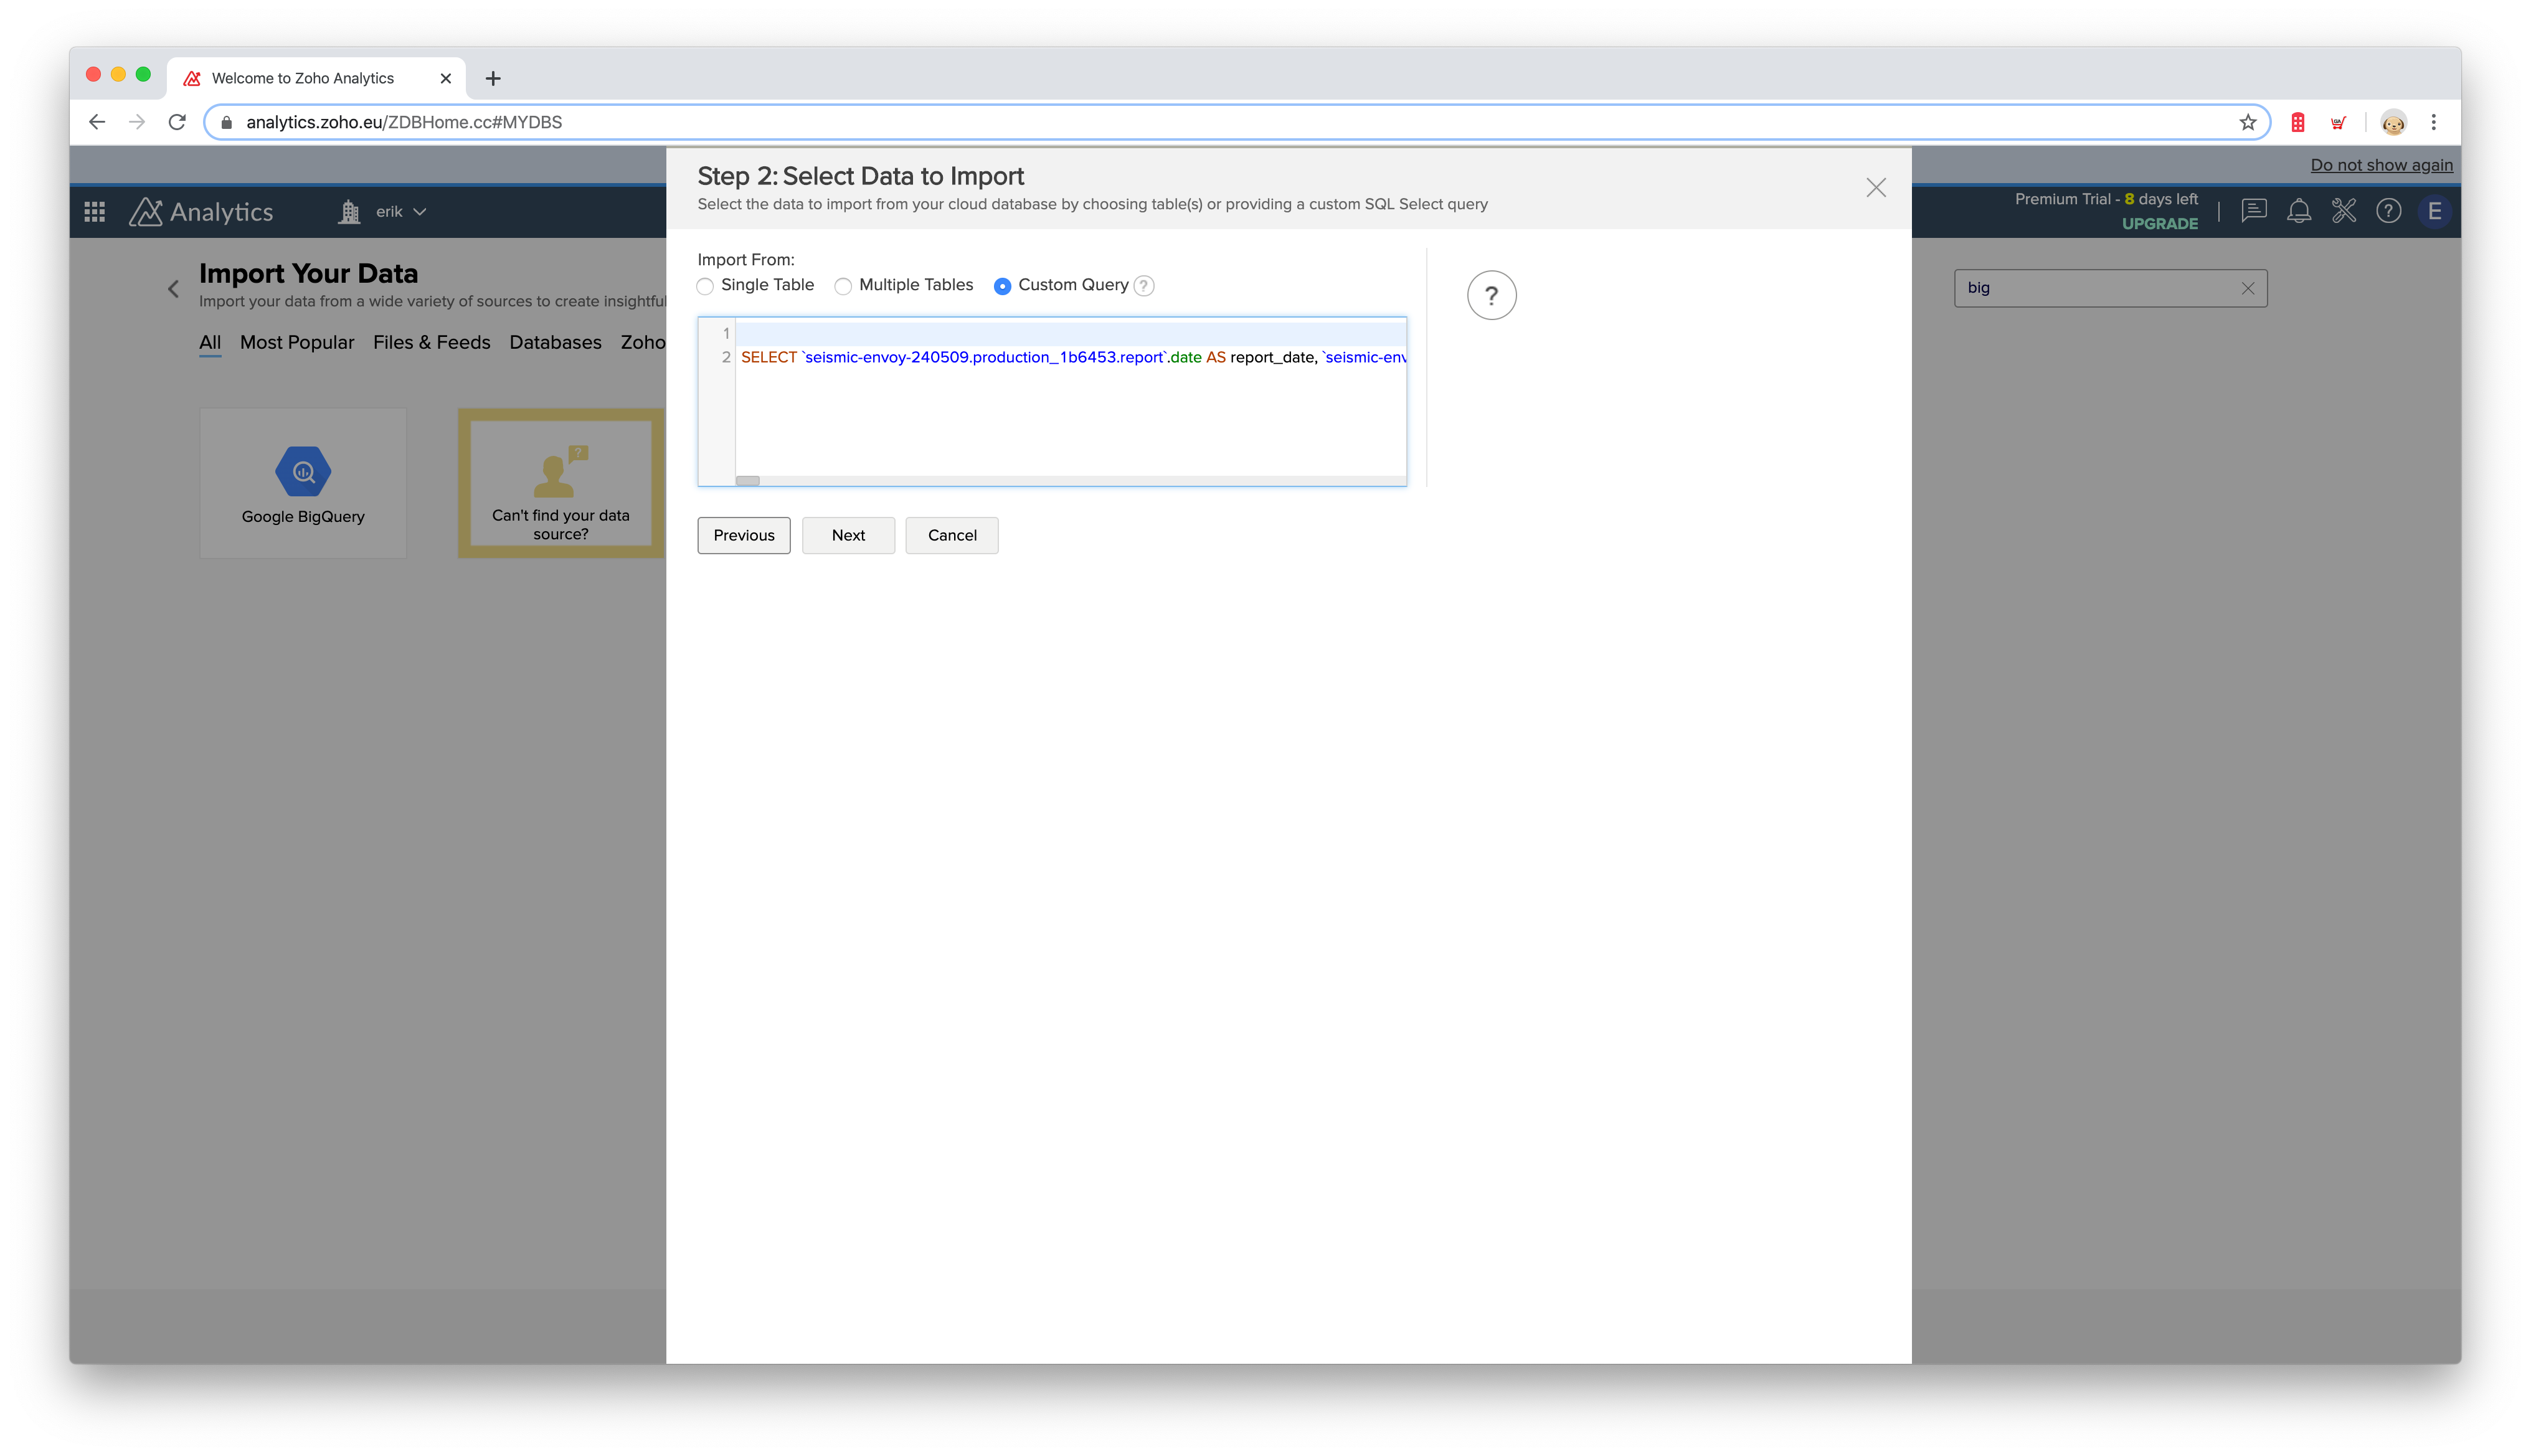2531x1456 pixels.
Task: Click the Next button
Action: [848, 535]
